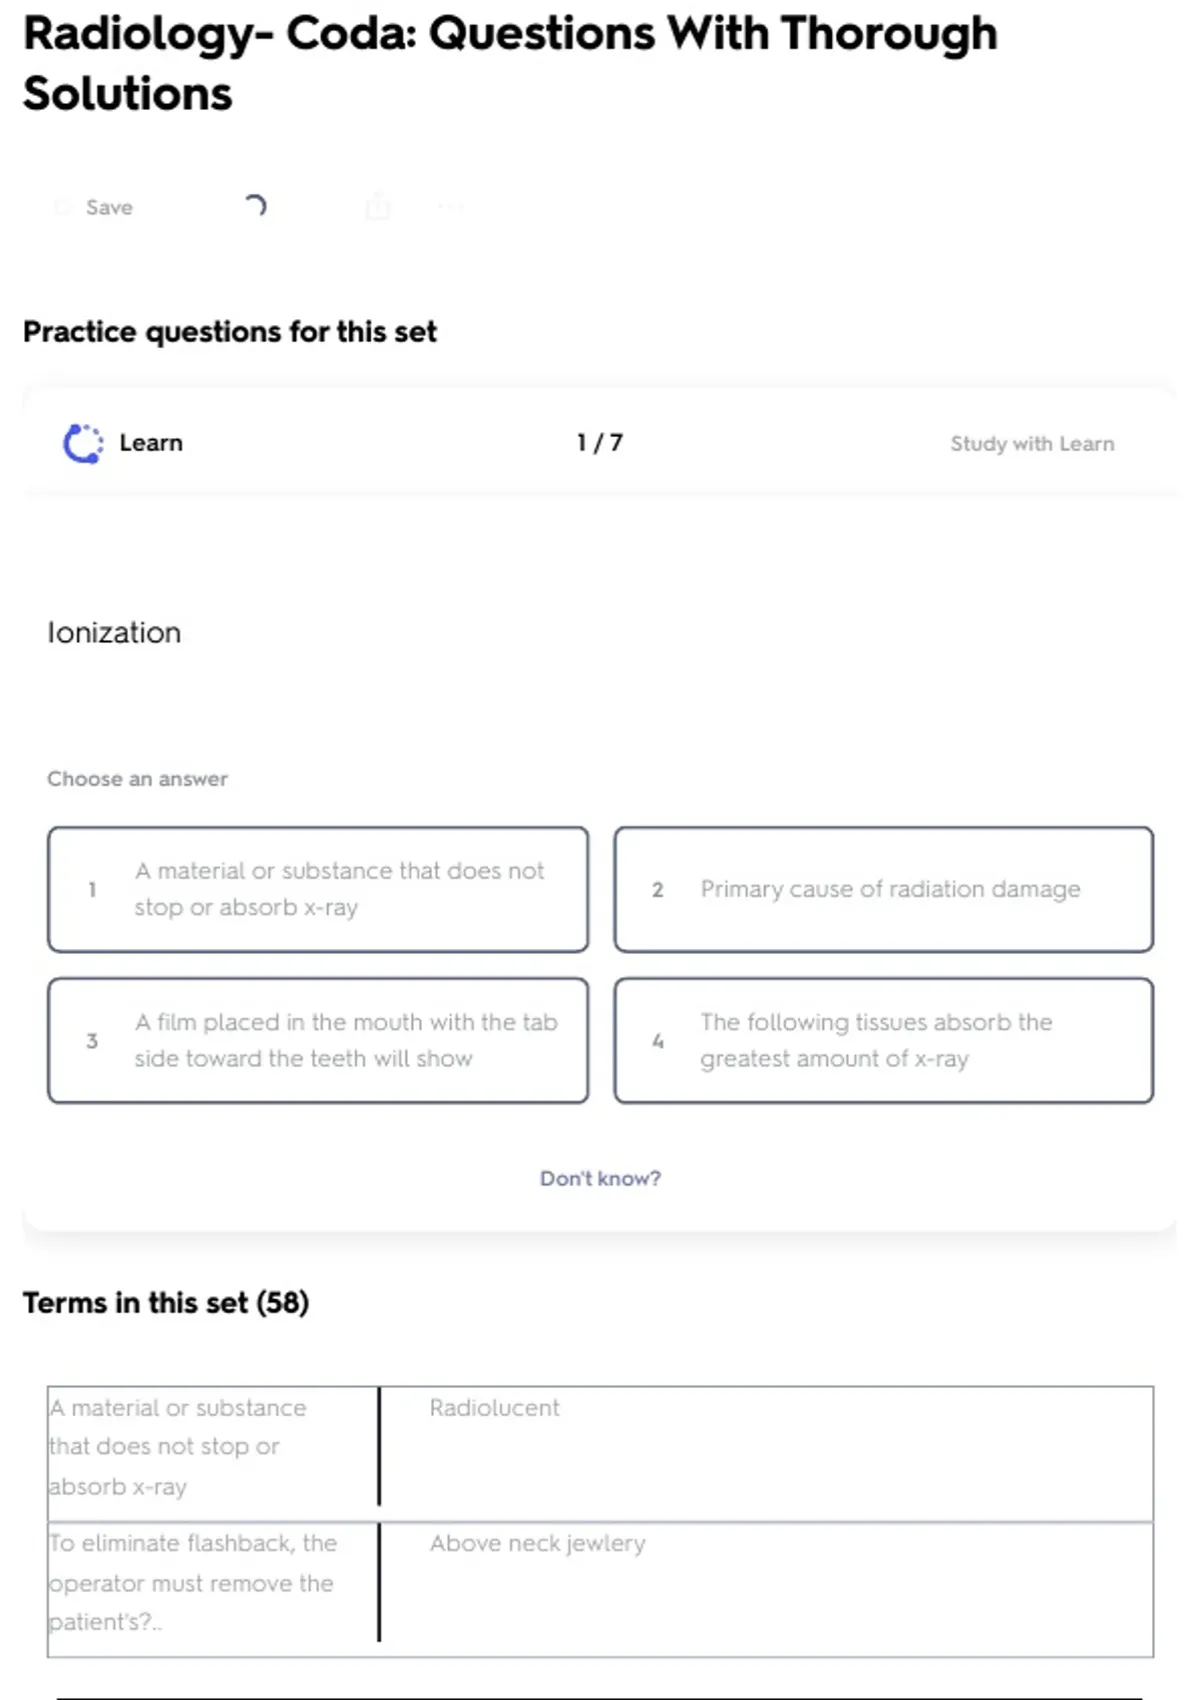Click the share icon
This screenshot has width=1200, height=1700.
click(x=378, y=207)
